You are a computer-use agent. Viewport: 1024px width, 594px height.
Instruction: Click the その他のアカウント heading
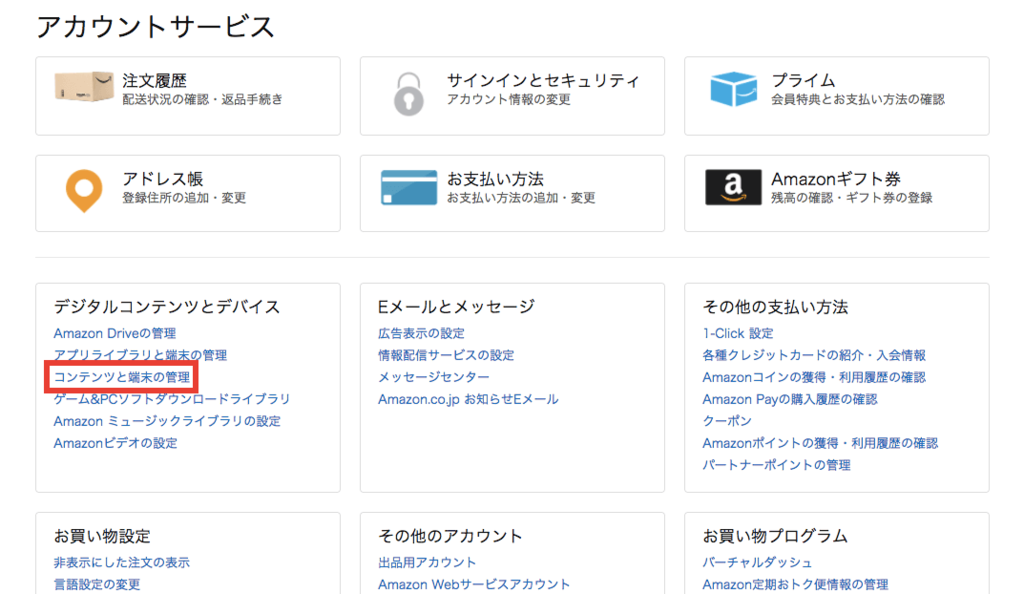click(x=451, y=536)
